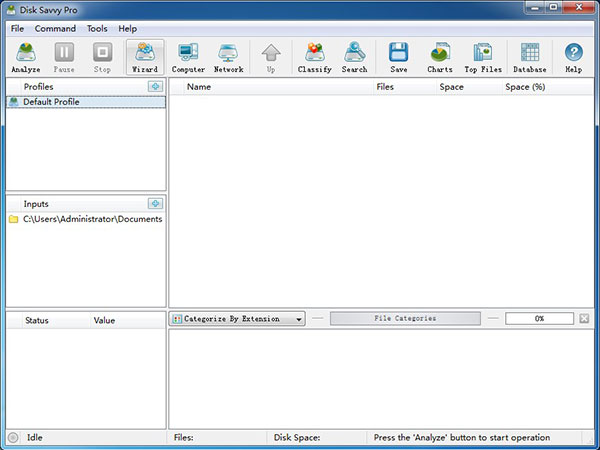Click the Analyze toolbar icon
This screenshot has height=450, width=600.
pyautogui.click(x=25, y=58)
